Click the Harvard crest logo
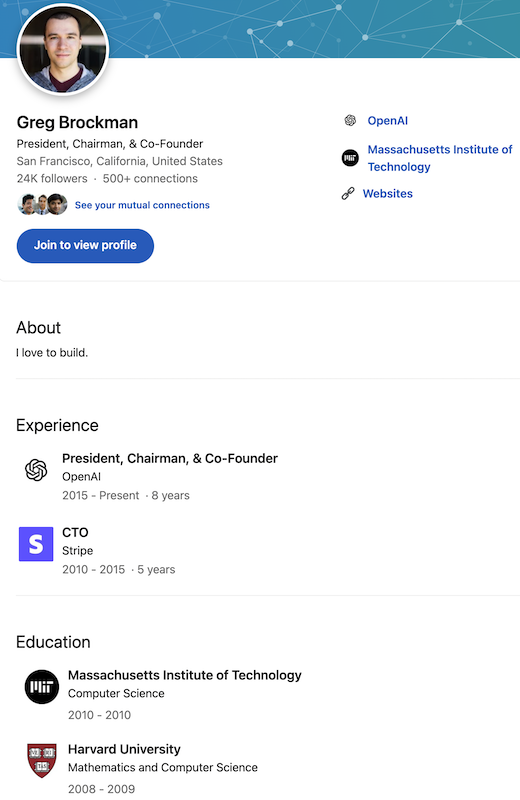The image size is (520, 800). point(42,760)
